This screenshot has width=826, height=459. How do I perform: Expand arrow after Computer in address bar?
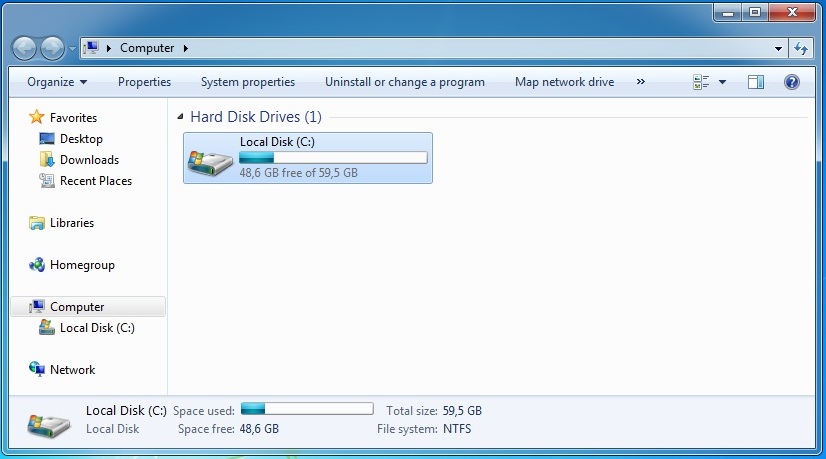[185, 48]
